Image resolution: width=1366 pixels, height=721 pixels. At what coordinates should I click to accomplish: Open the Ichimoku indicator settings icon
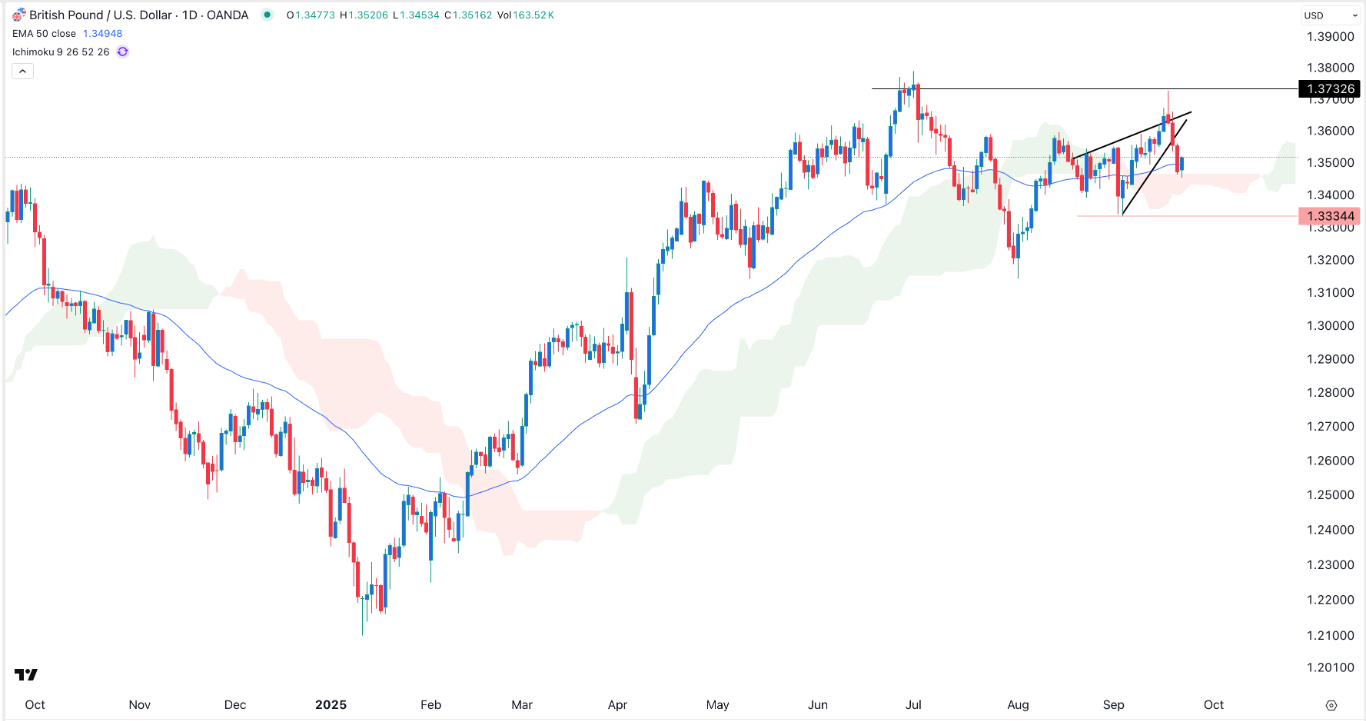point(122,51)
